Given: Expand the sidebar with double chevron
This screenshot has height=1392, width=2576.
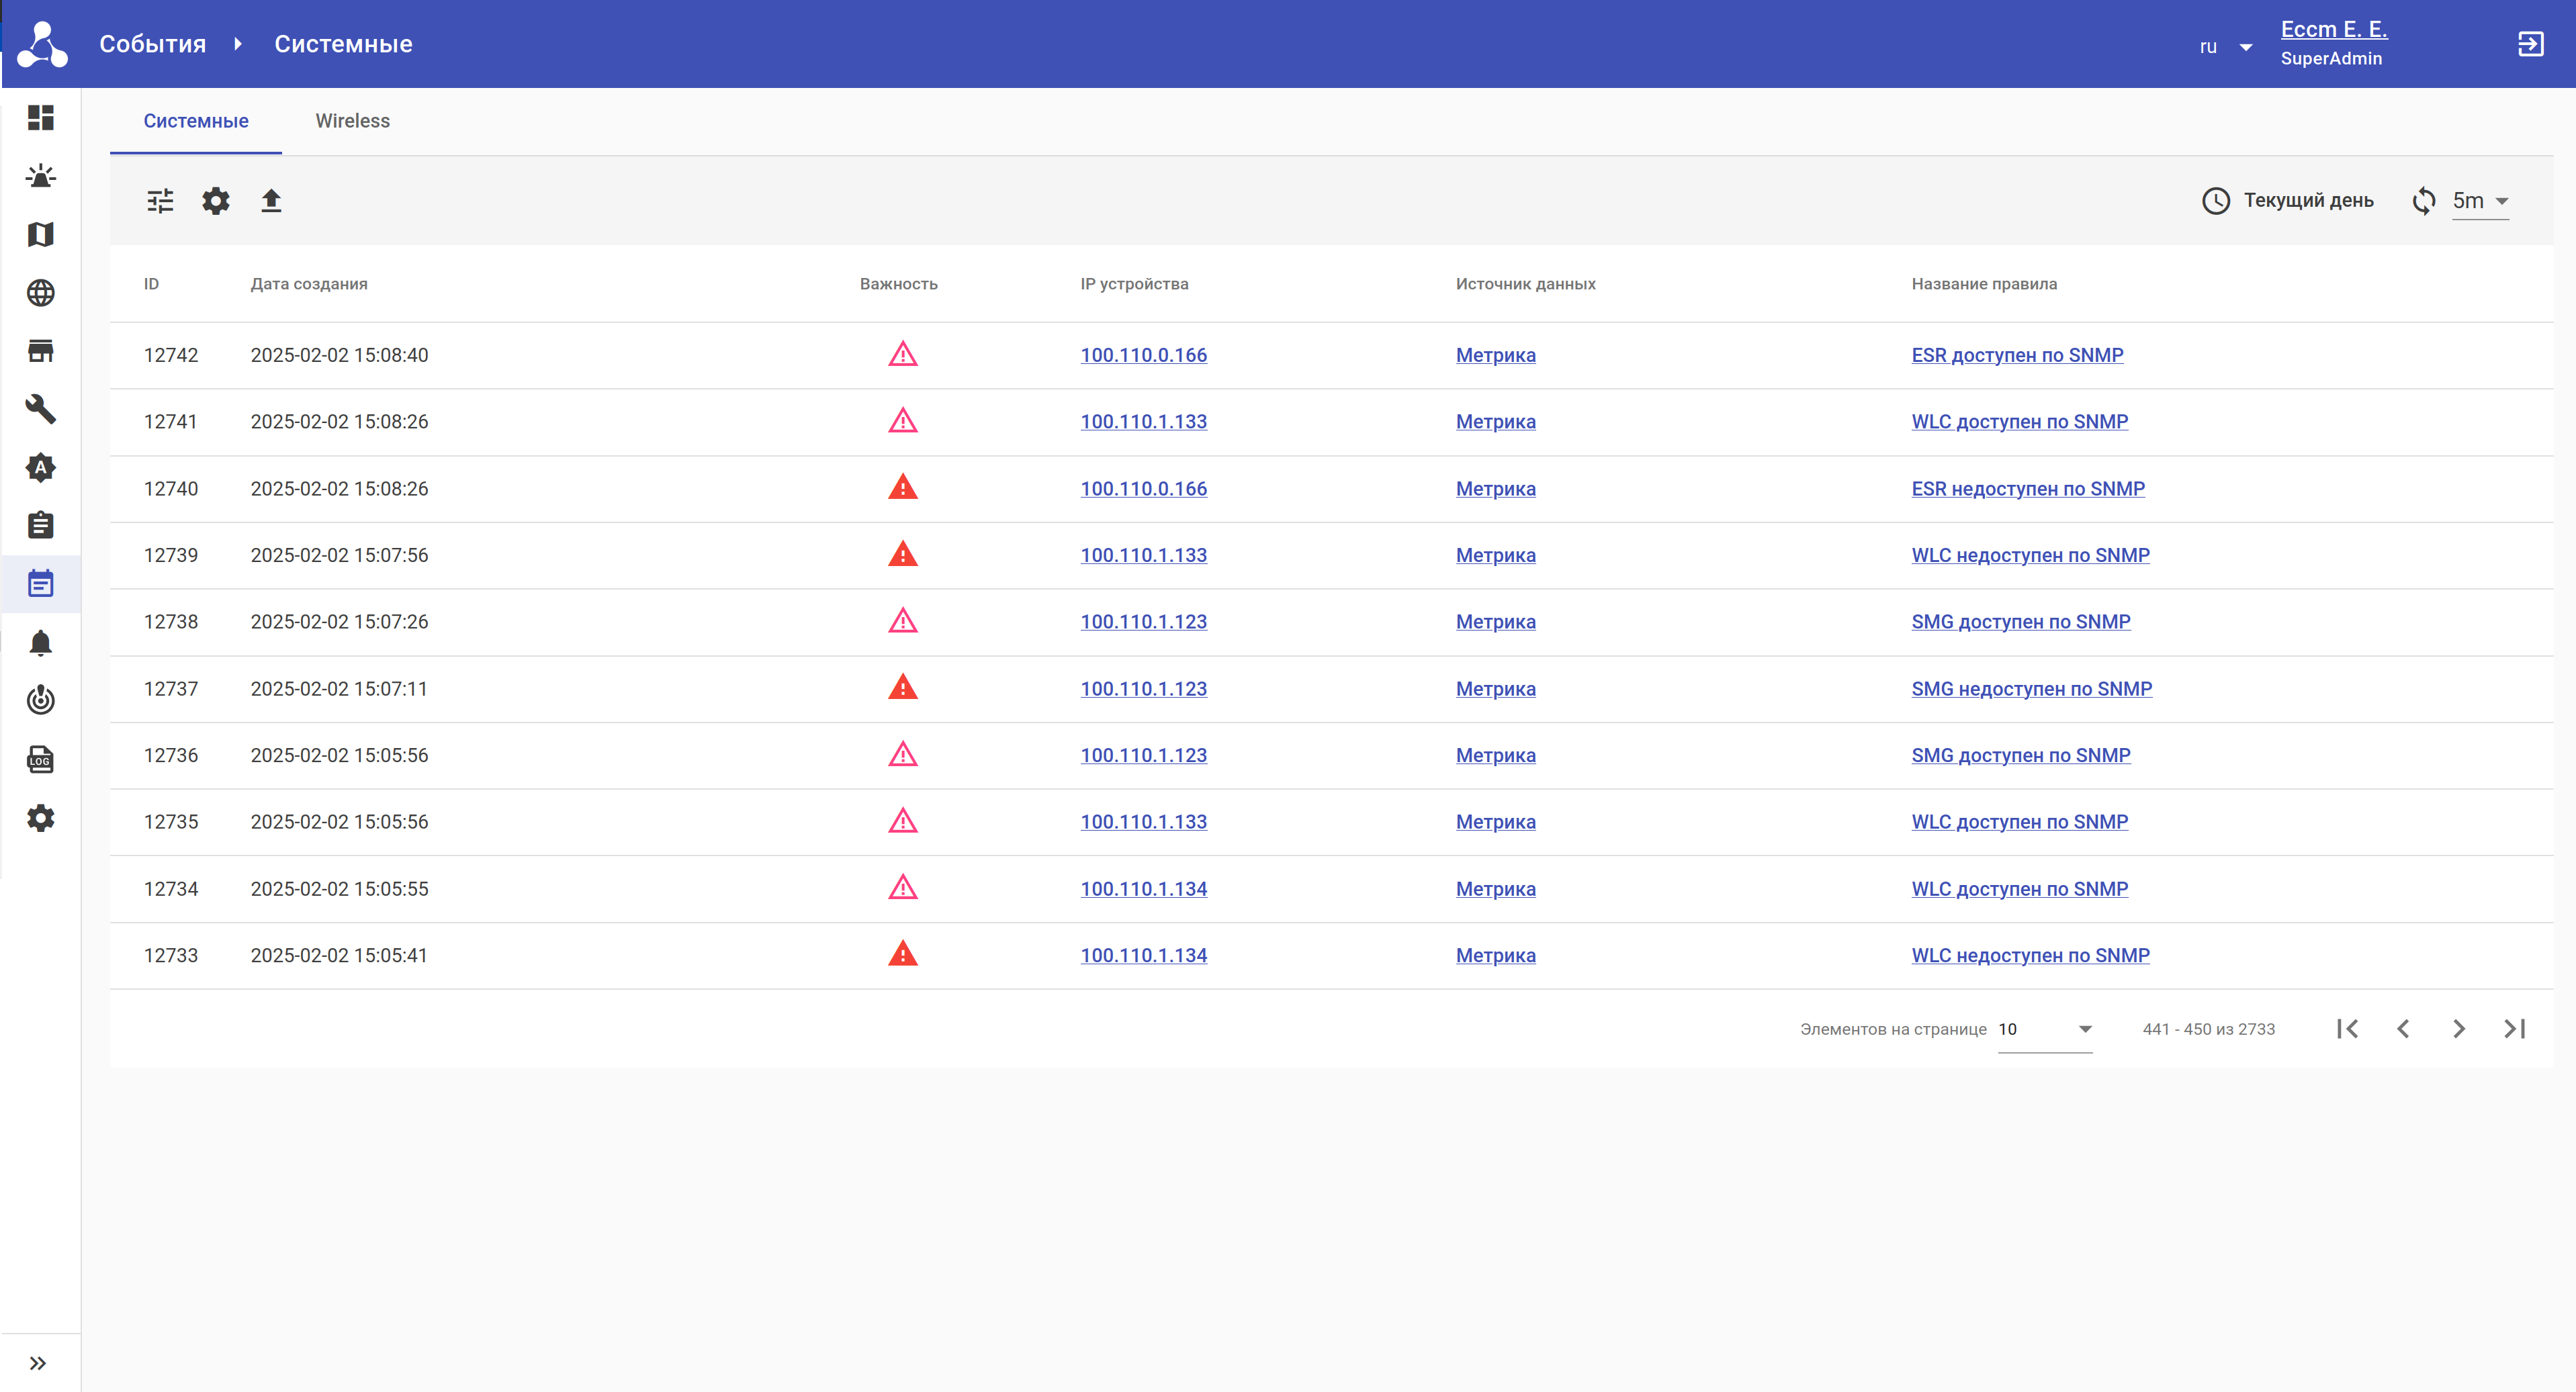Looking at the screenshot, I should click(38, 1363).
